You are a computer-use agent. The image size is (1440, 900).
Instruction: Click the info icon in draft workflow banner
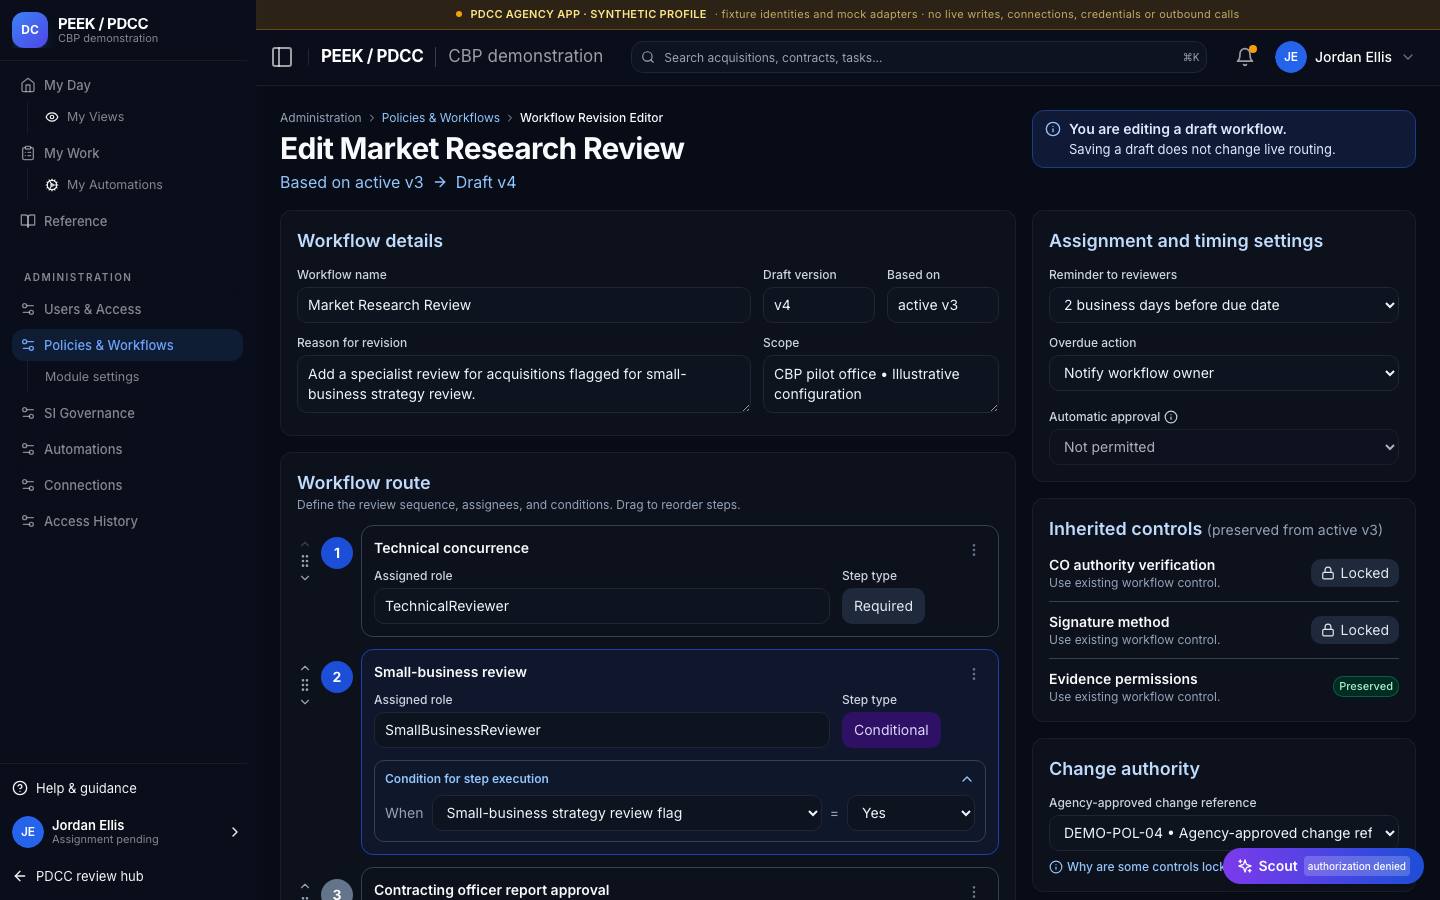1053,129
